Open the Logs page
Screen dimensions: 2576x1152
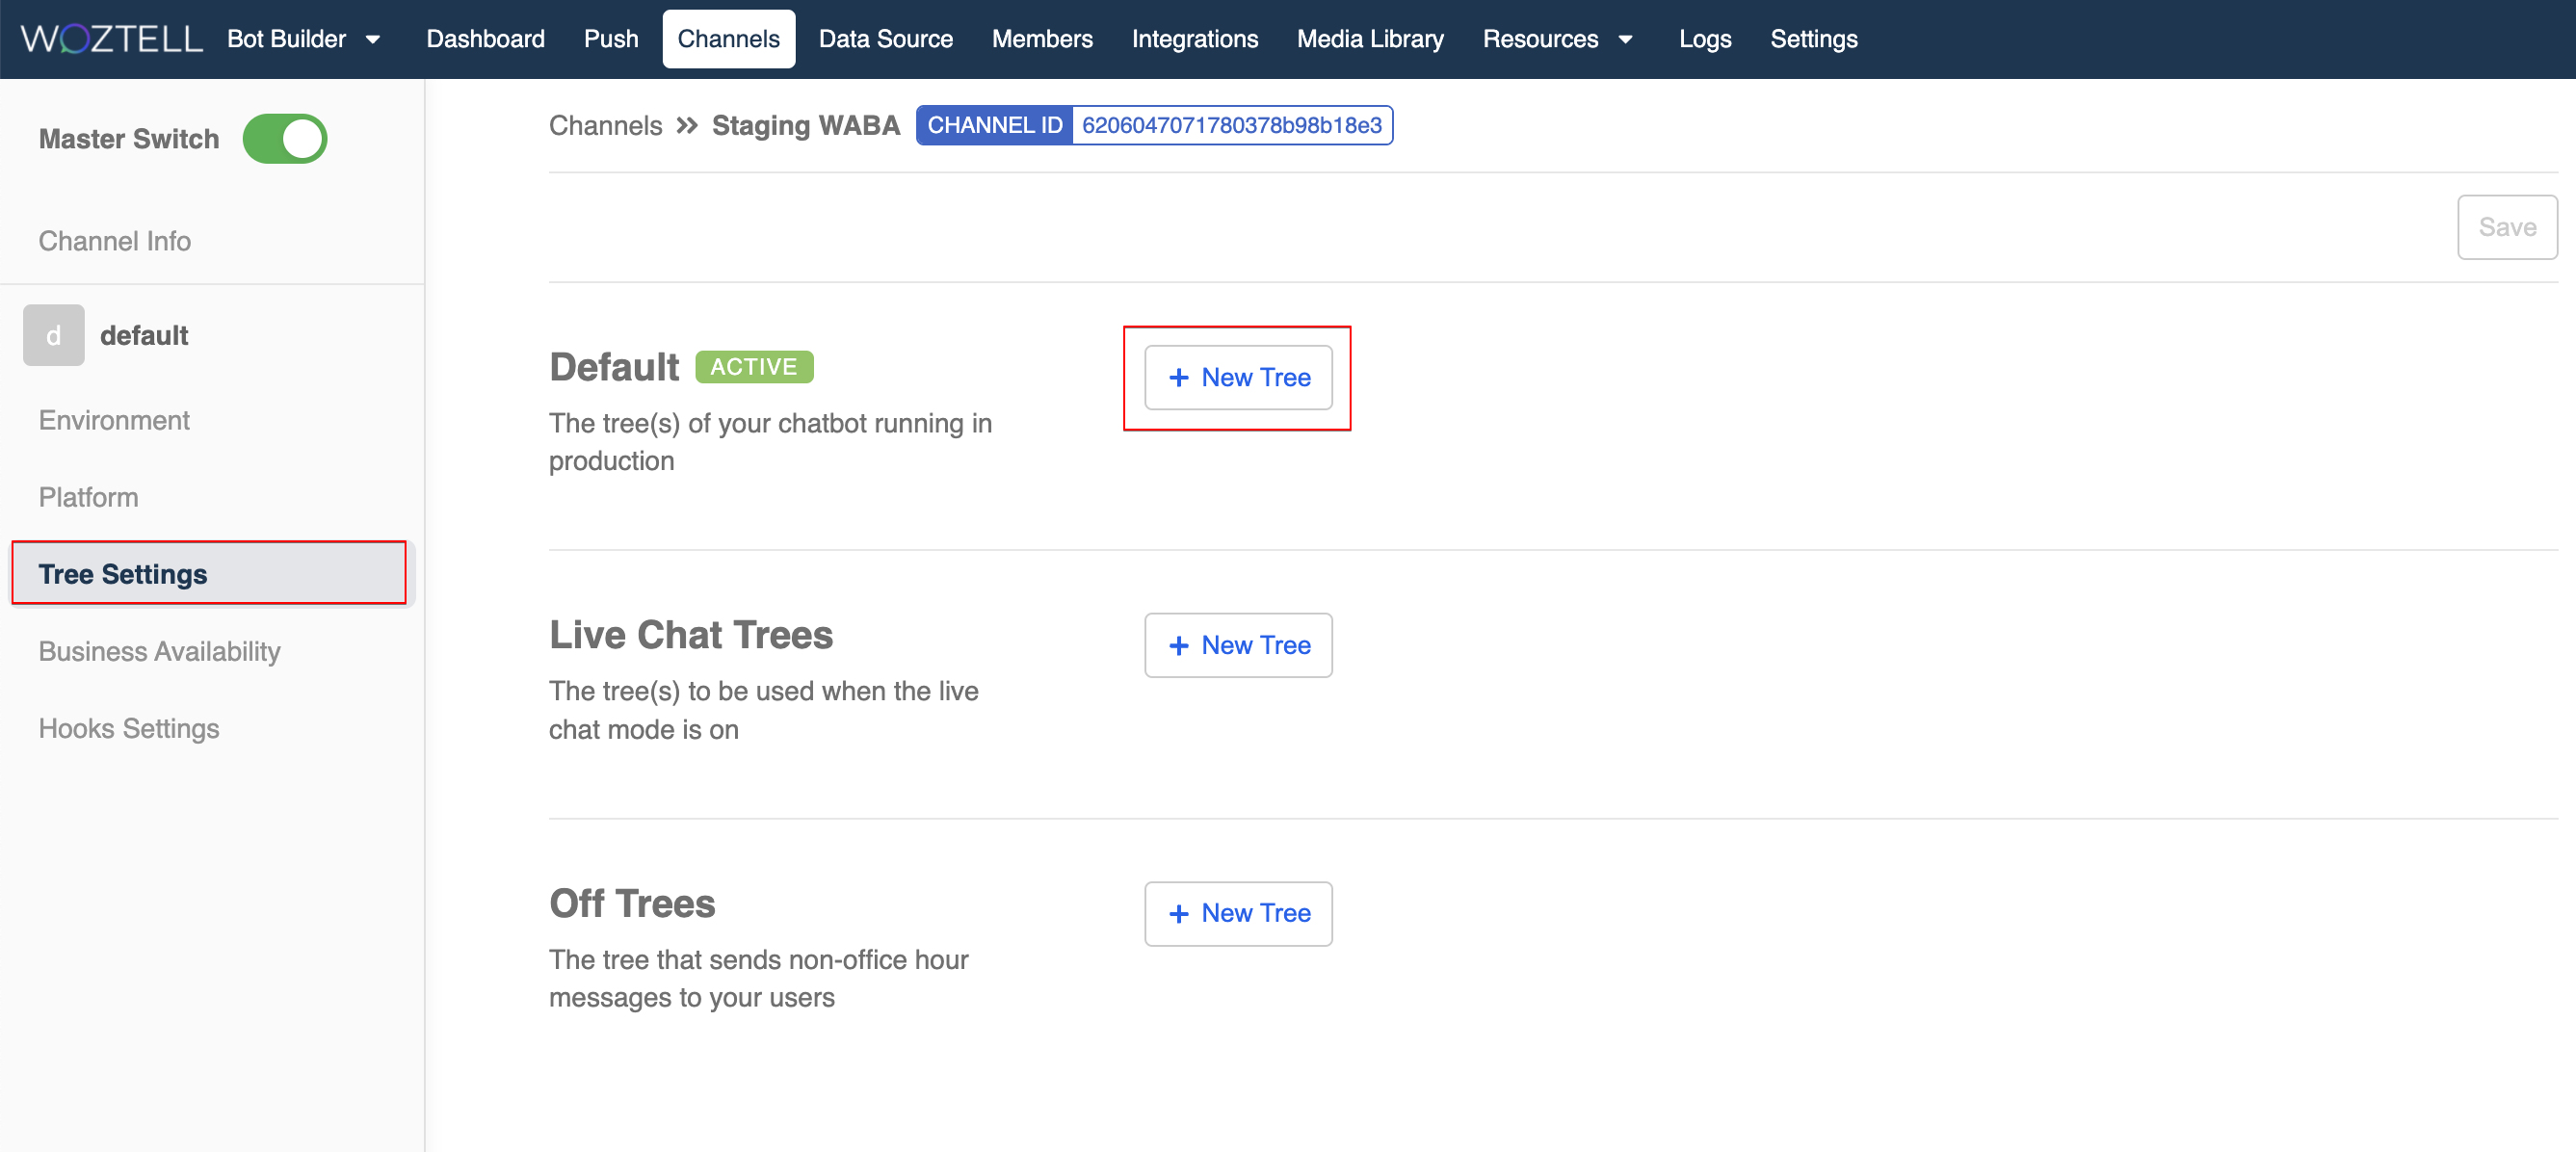1705,39
